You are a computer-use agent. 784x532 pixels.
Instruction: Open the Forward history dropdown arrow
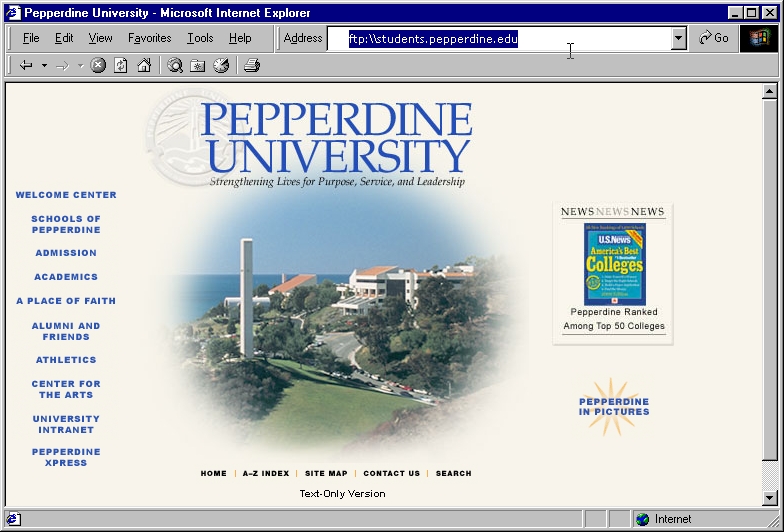(x=80, y=66)
